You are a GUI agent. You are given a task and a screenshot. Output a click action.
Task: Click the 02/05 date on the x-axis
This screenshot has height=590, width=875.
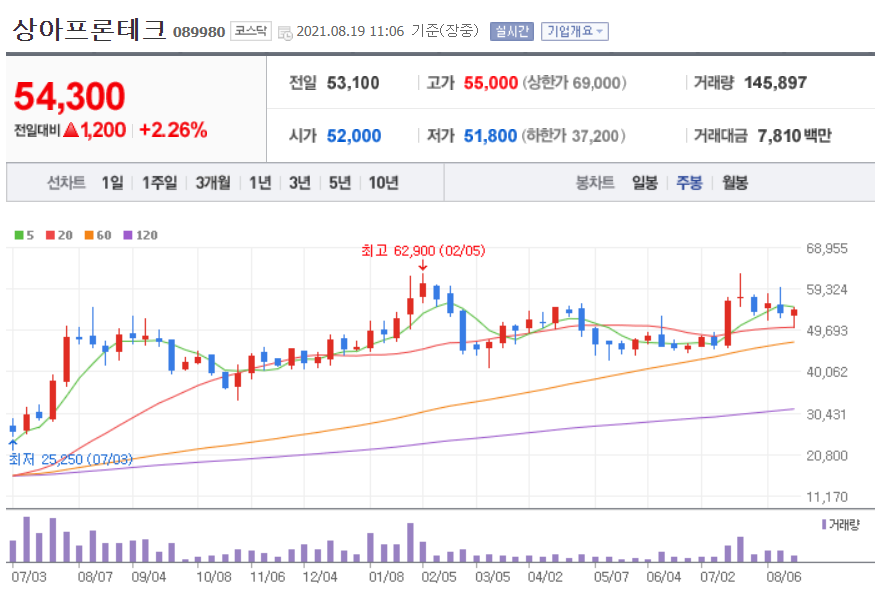(439, 577)
